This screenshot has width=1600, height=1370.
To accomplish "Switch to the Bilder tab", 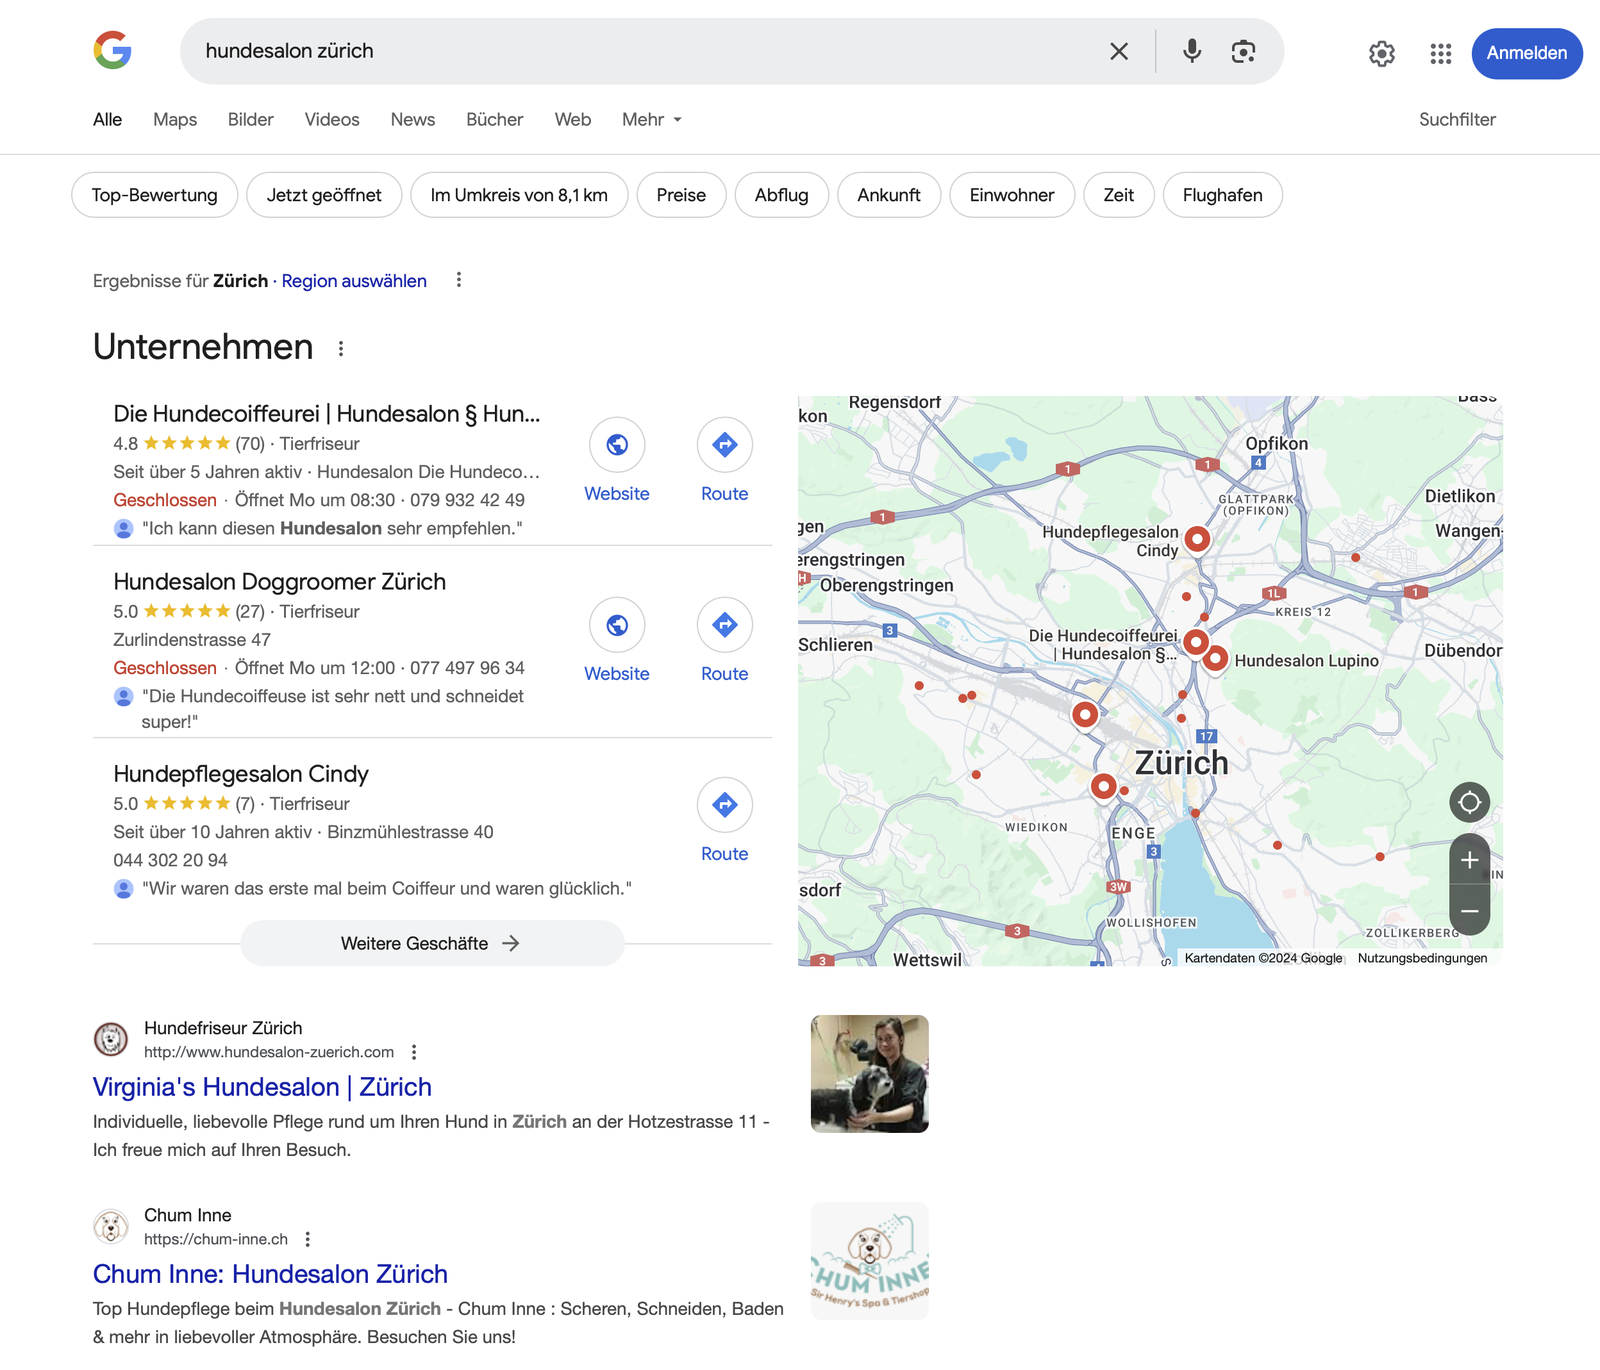I will (x=251, y=120).
